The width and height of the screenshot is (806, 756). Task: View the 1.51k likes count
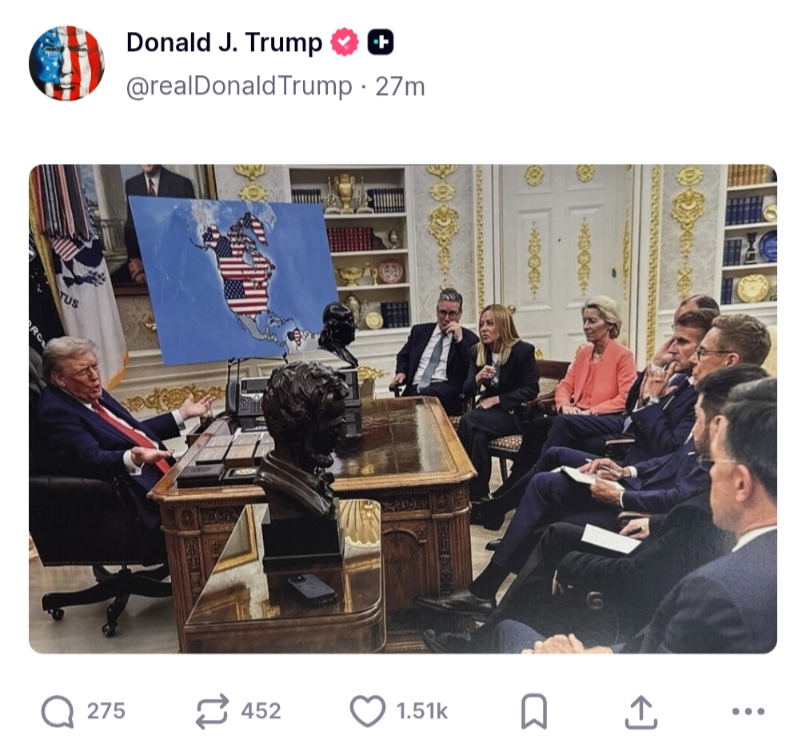(422, 711)
